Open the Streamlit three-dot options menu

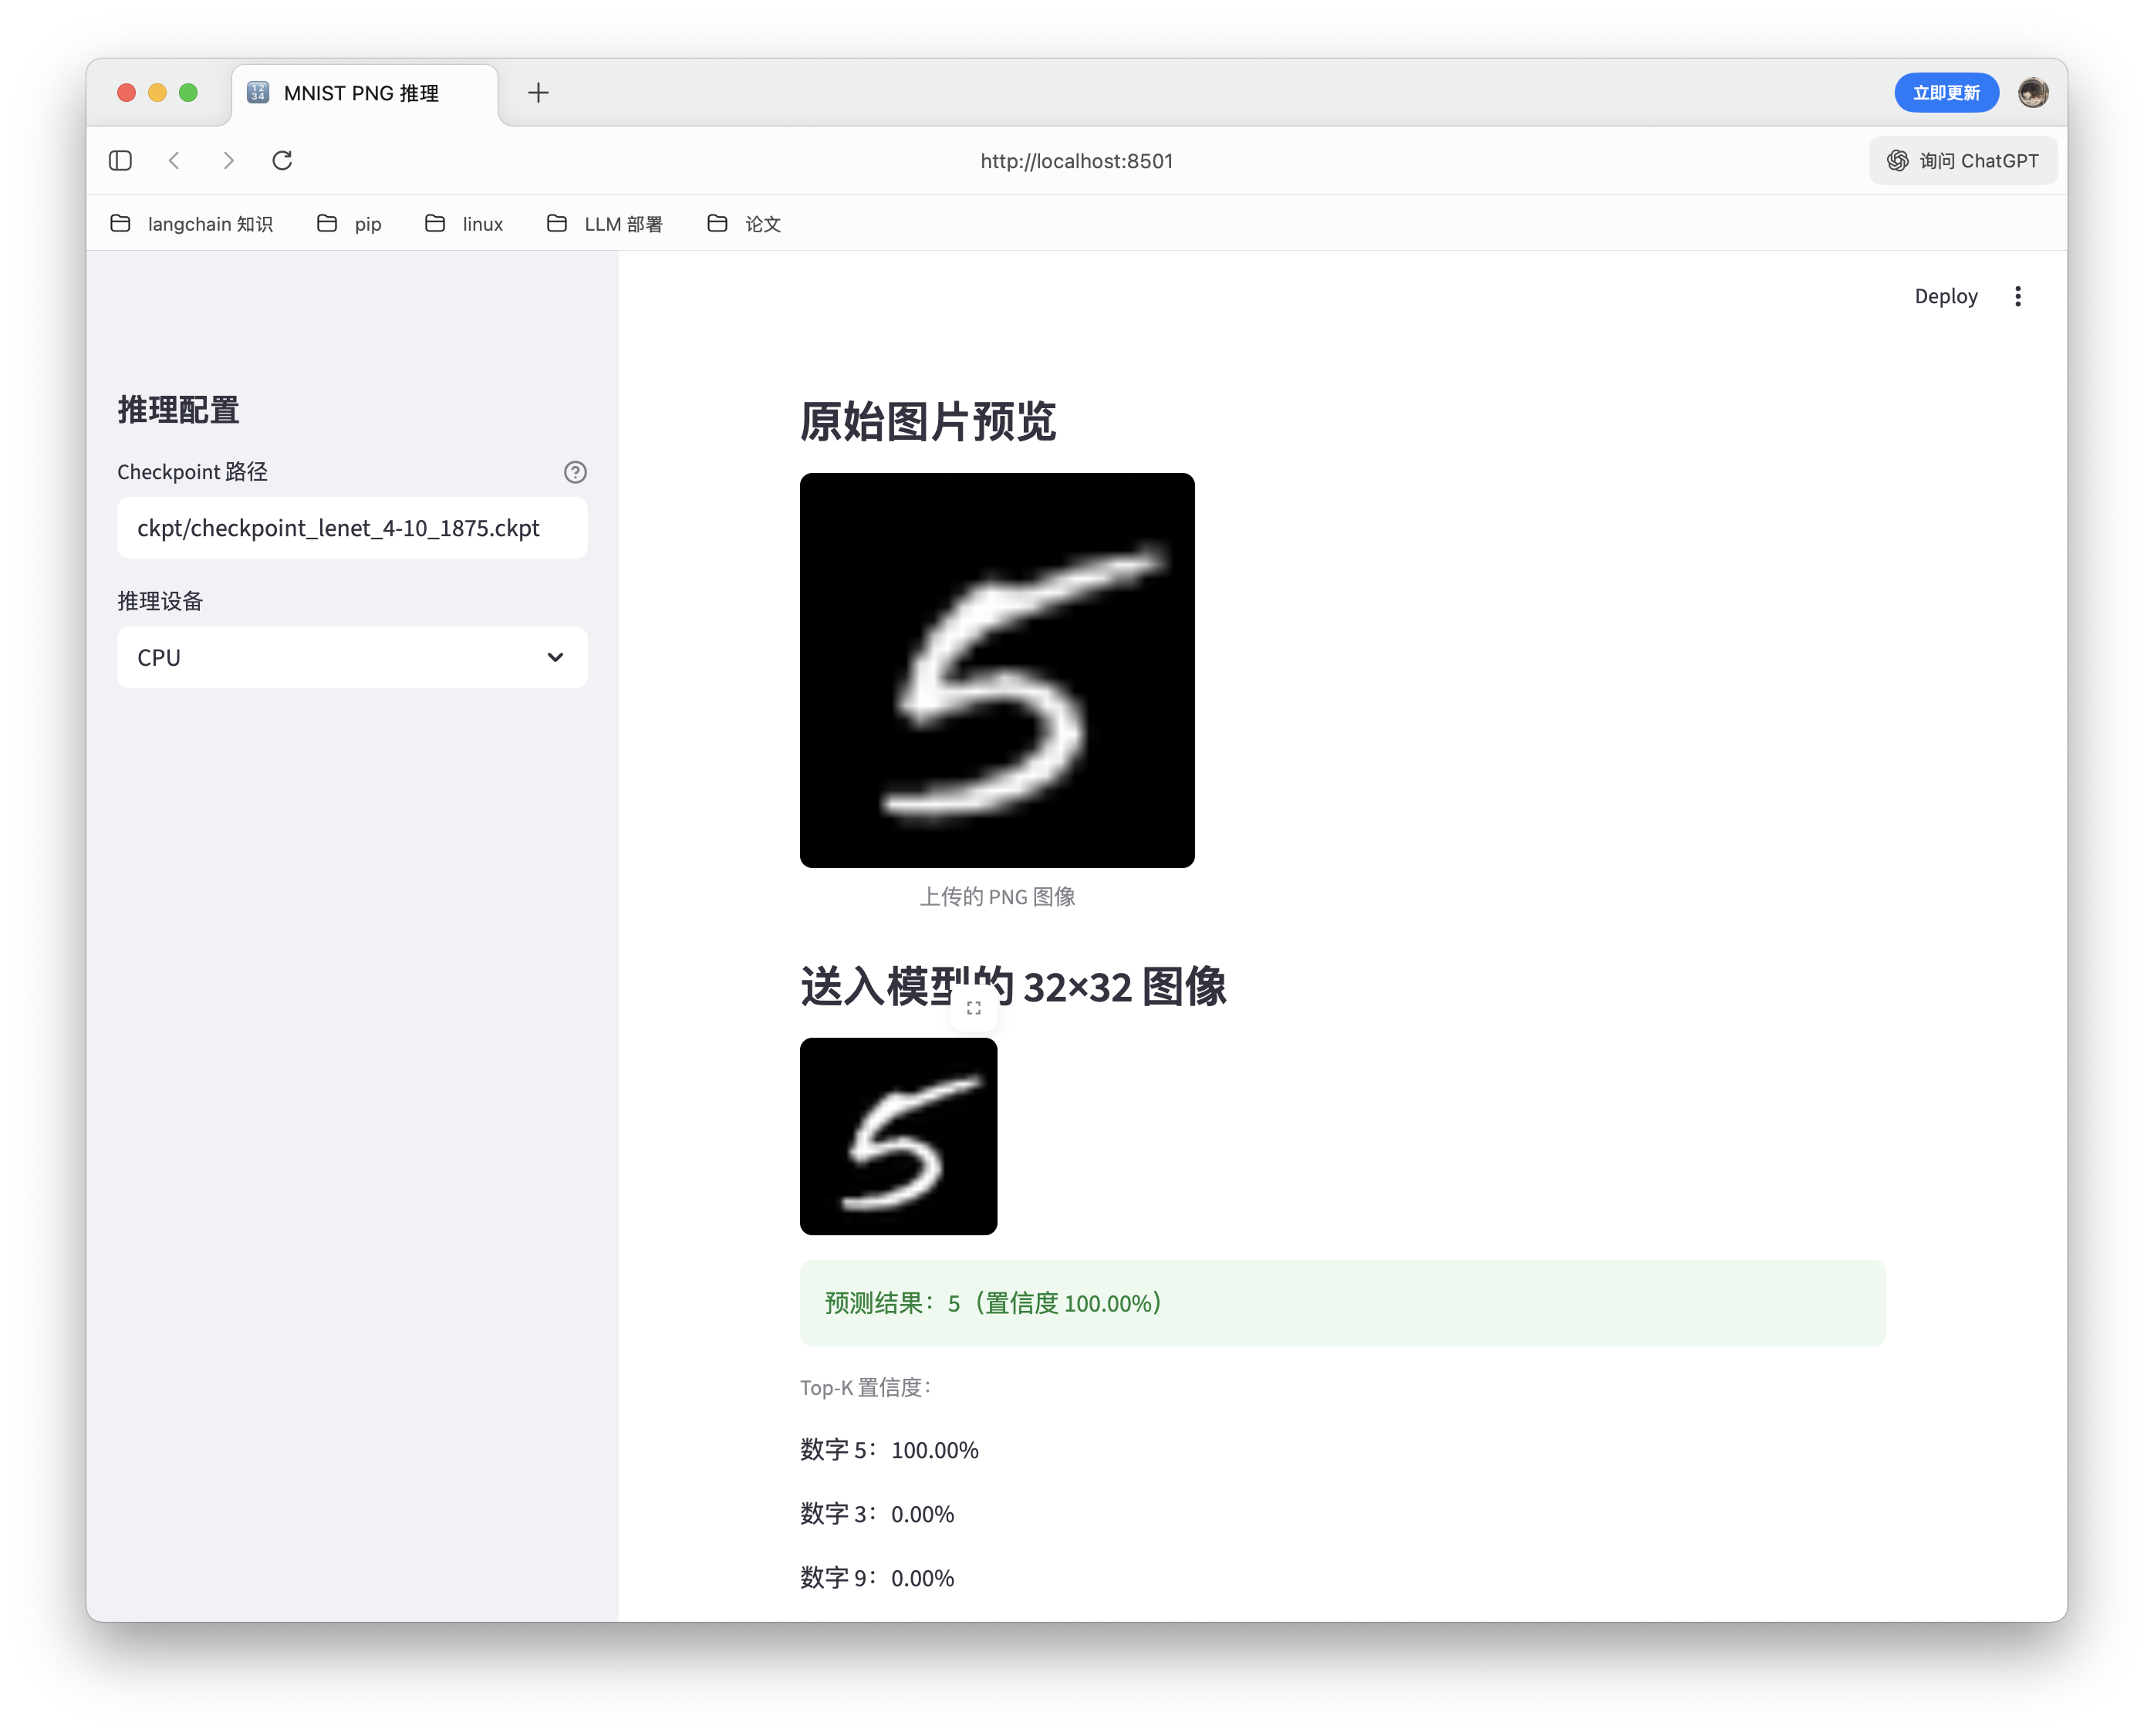pyautogui.click(x=2018, y=296)
